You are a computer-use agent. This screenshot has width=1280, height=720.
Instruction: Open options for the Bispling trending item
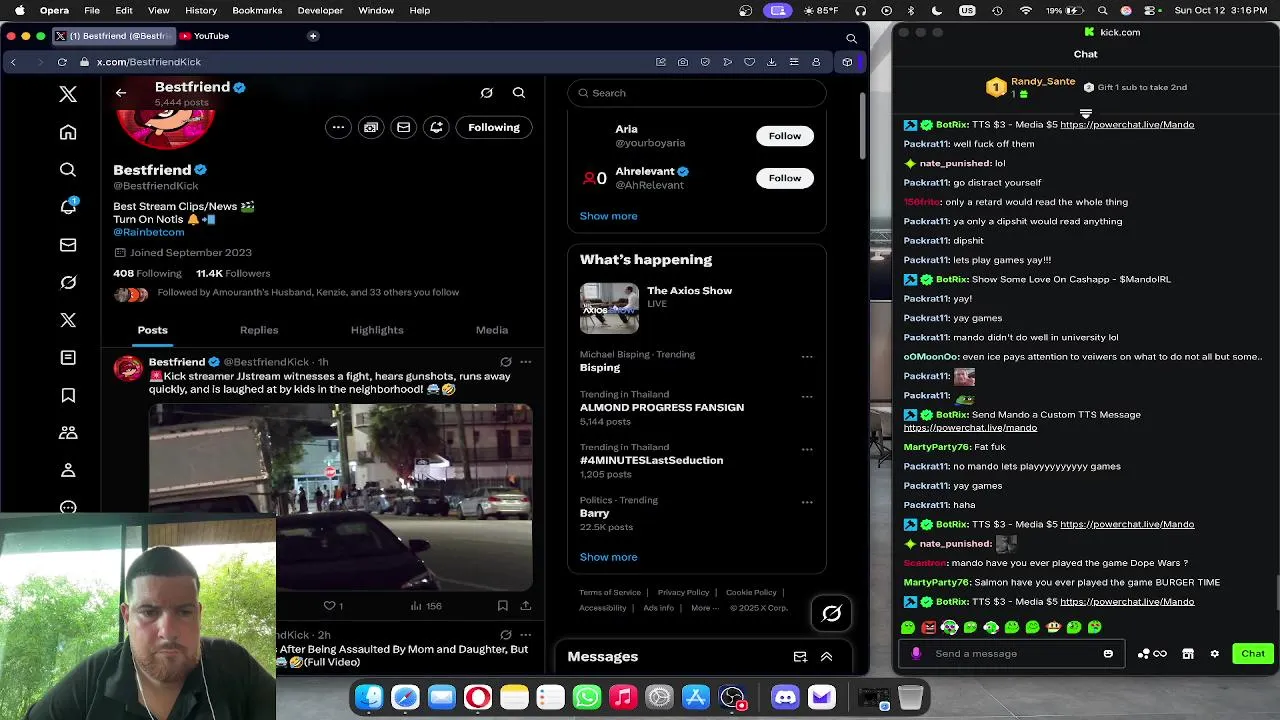[x=807, y=357]
